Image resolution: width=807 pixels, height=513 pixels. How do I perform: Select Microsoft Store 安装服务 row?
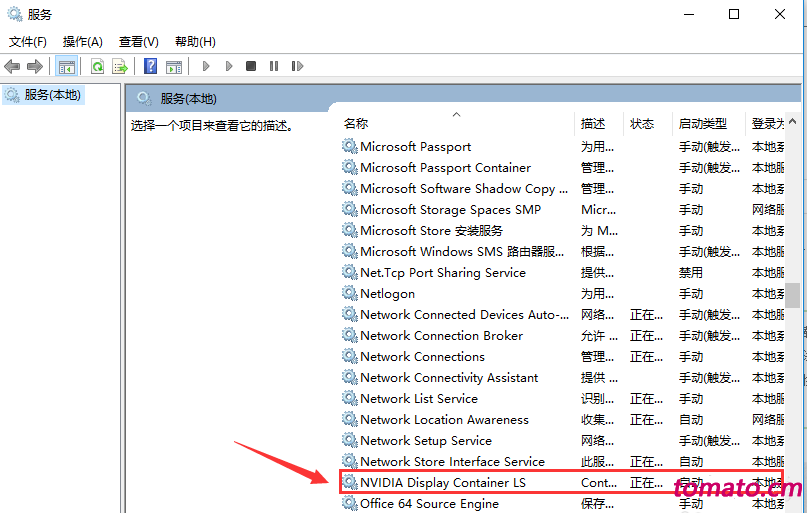coord(562,231)
